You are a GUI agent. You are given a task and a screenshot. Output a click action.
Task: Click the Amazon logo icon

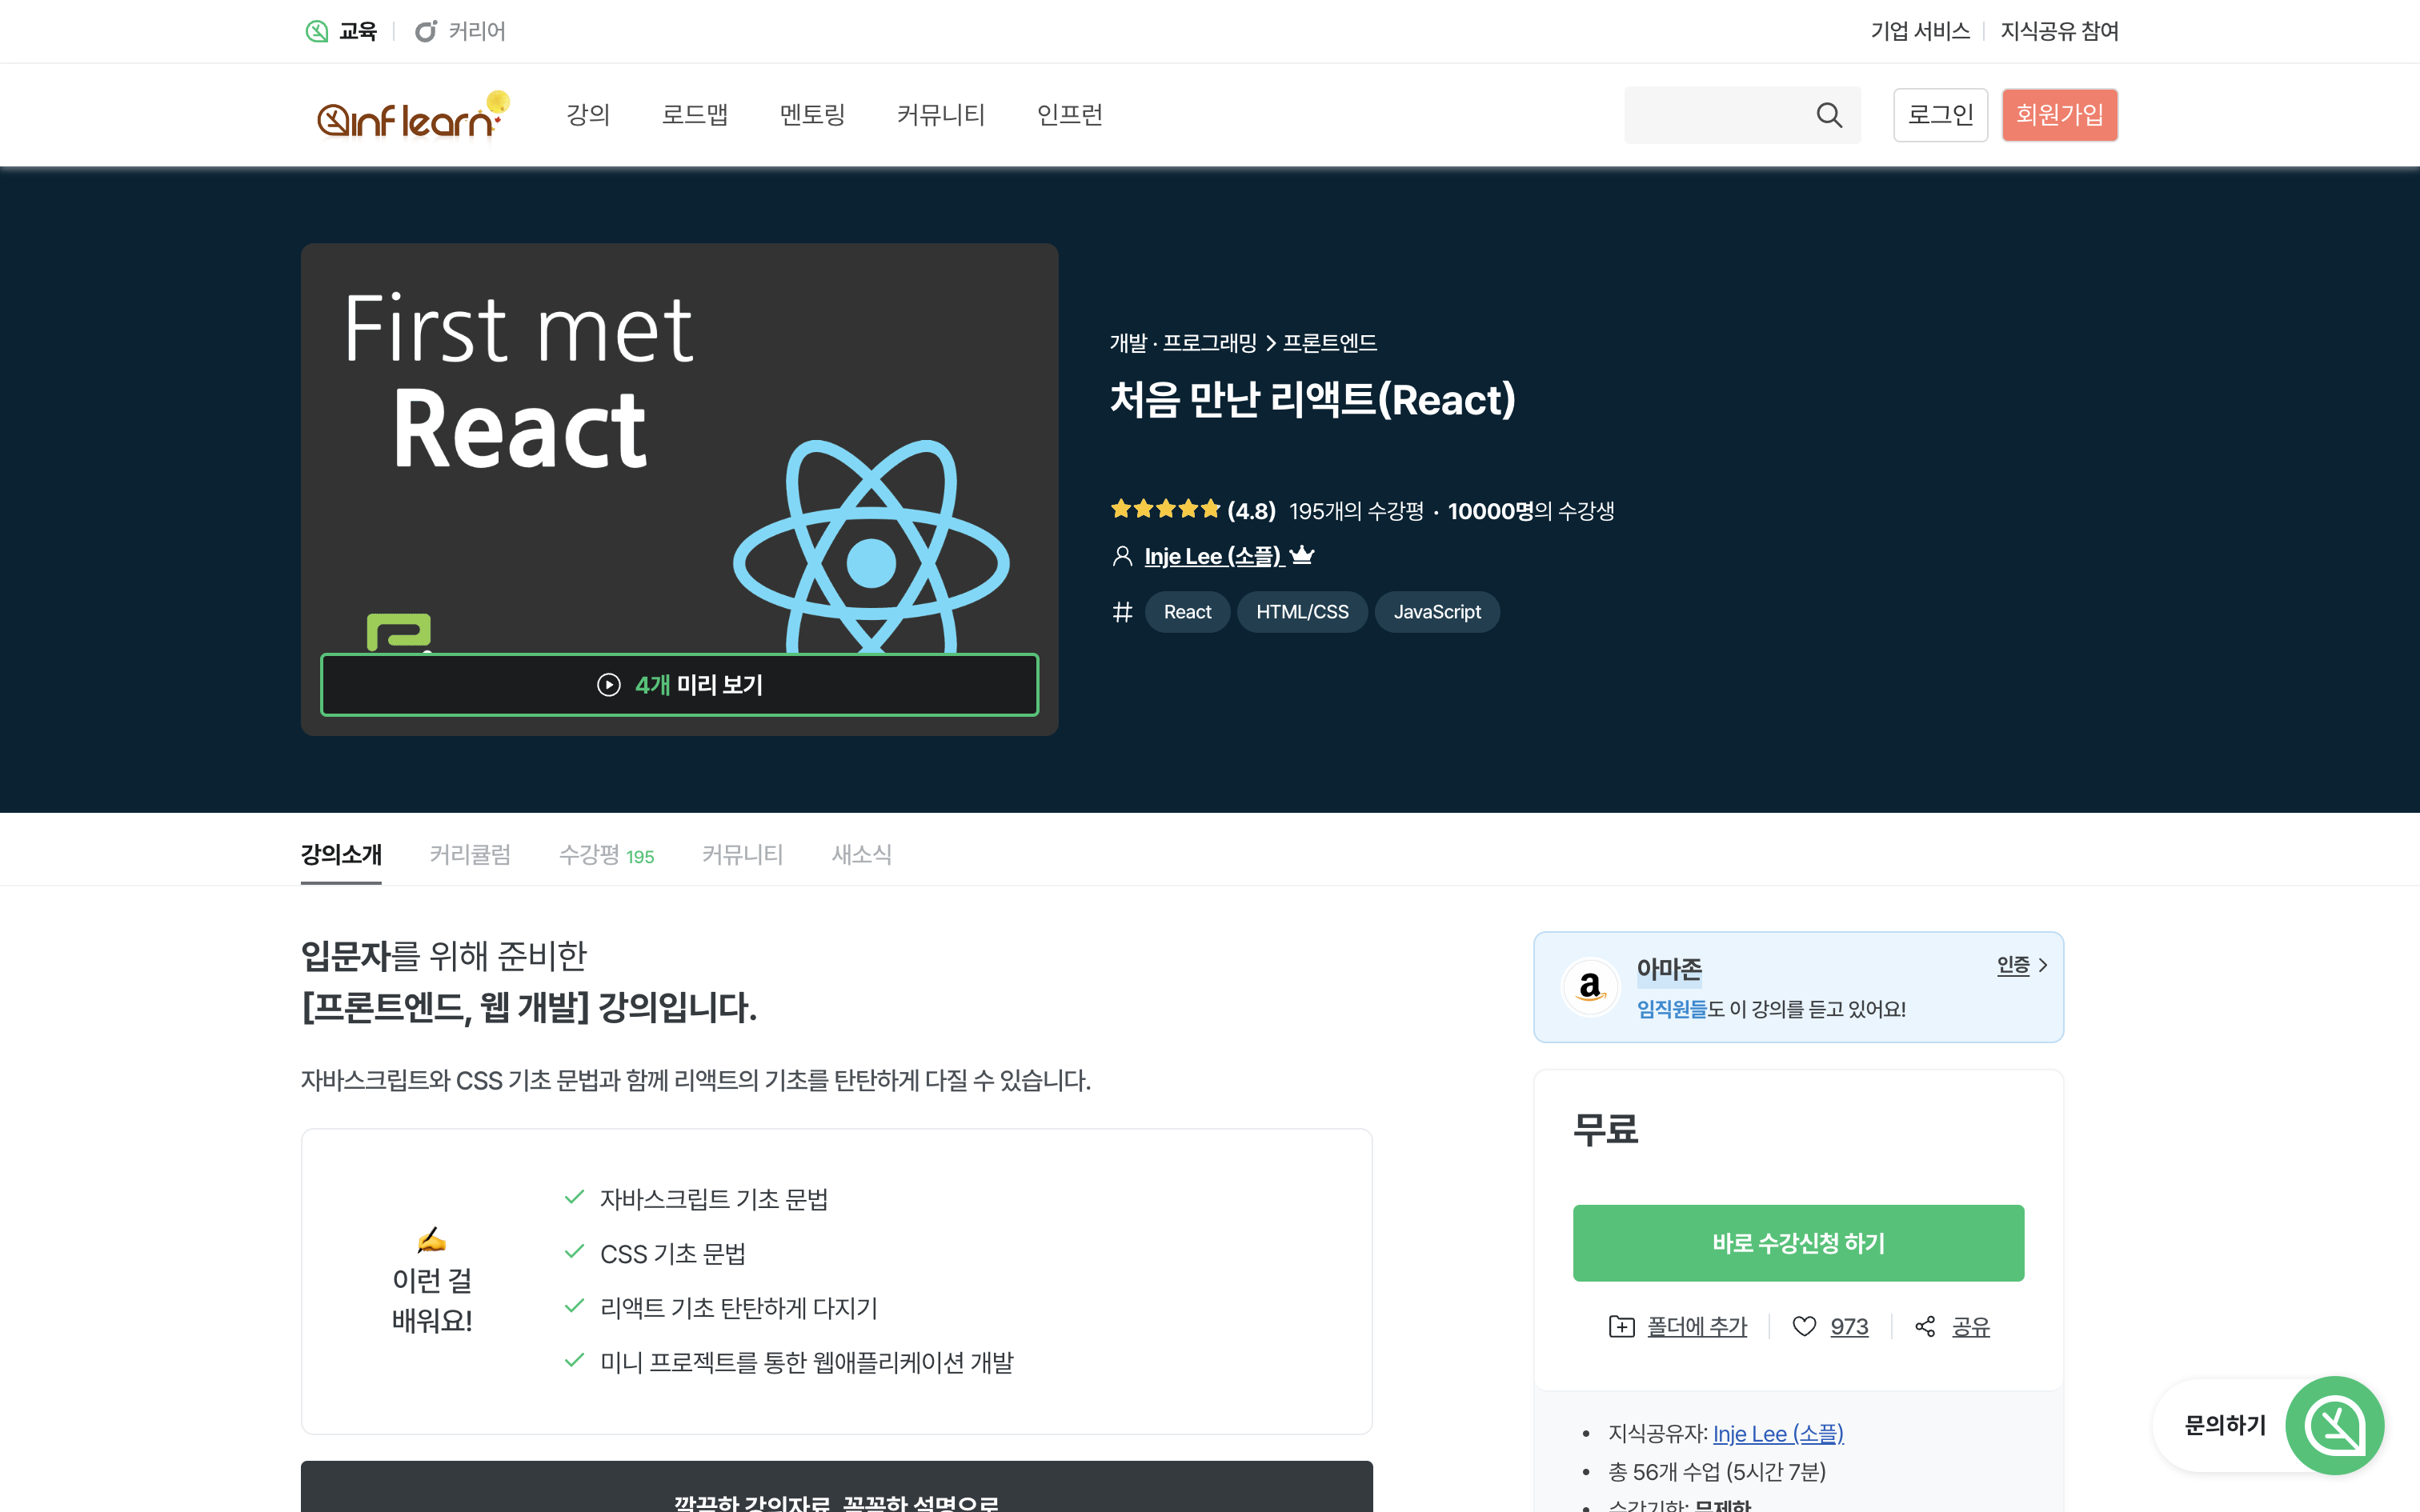click(x=1590, y=987)
